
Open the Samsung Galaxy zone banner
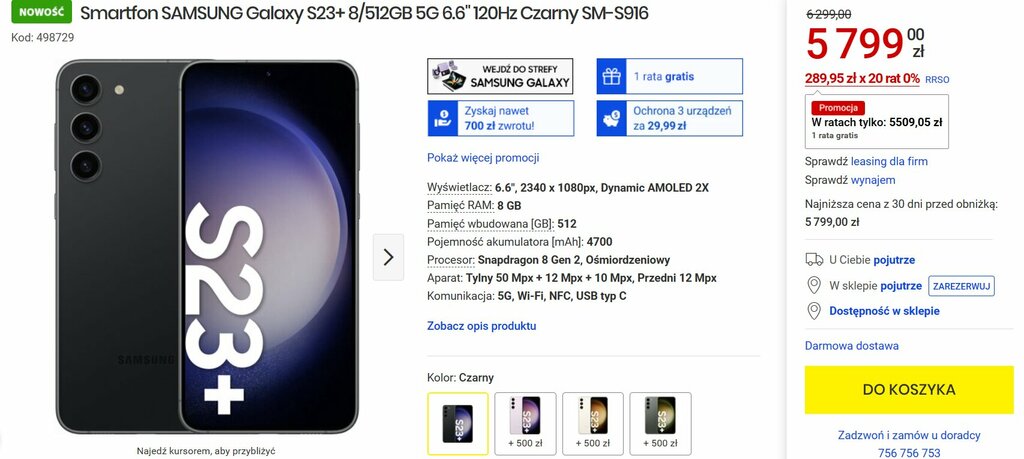[x=500, y=76]
